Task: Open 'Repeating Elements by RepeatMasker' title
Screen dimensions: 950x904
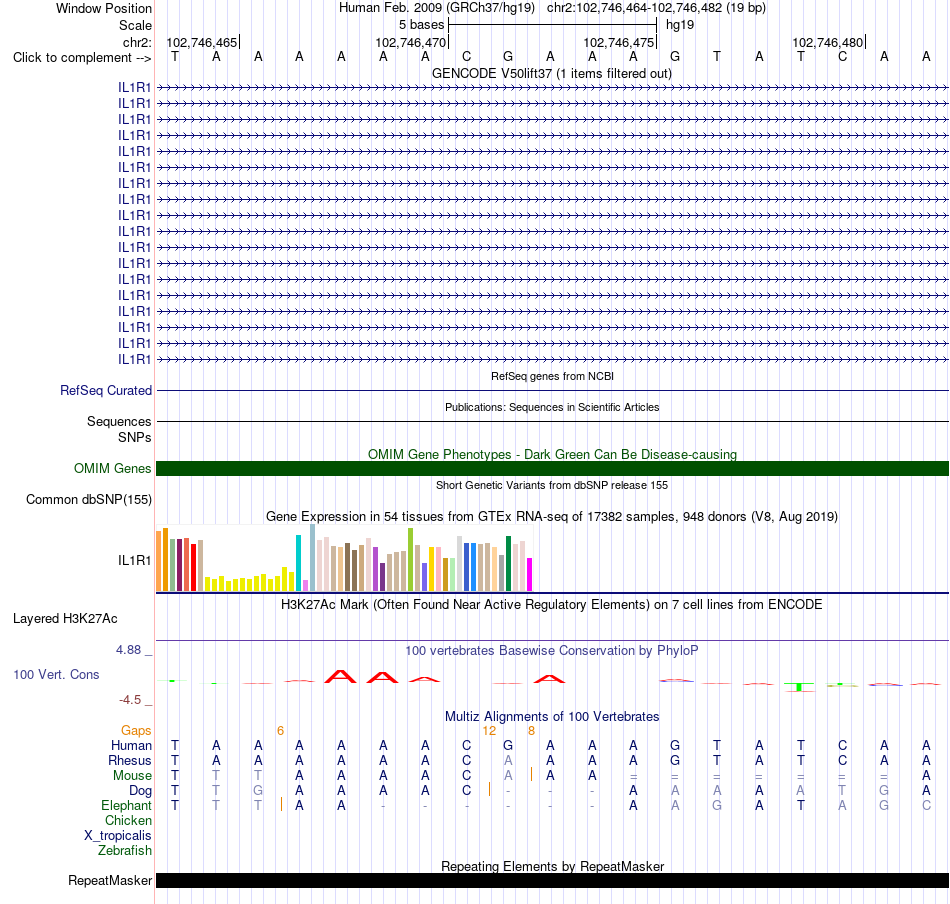Action: [552, 866]
